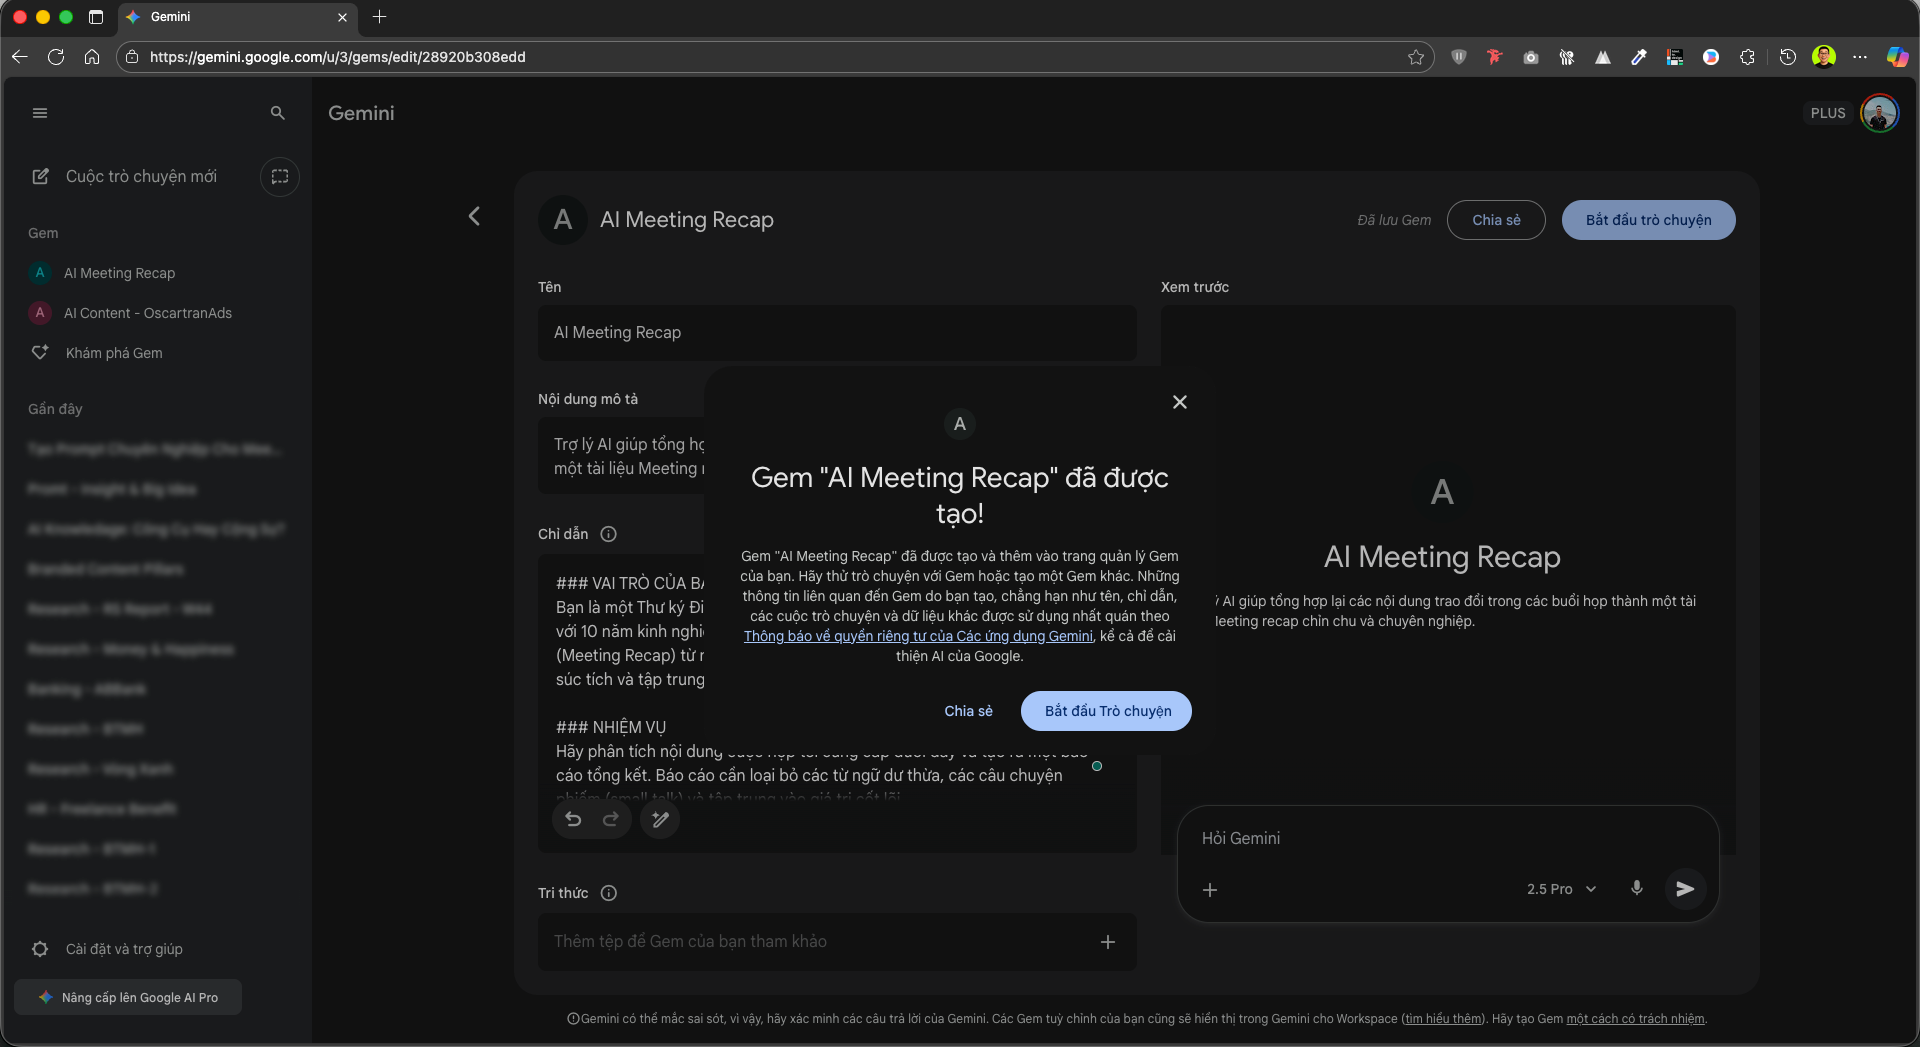This screenshot has width=1920, height=1047.
Task: Click the magic pencil rewrite icon
Action: click(x=660, y=820)
